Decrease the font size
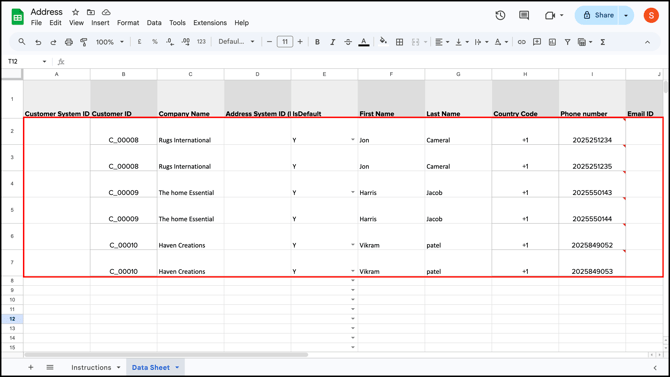Viewport: 670px width, 377px height. 269,42
